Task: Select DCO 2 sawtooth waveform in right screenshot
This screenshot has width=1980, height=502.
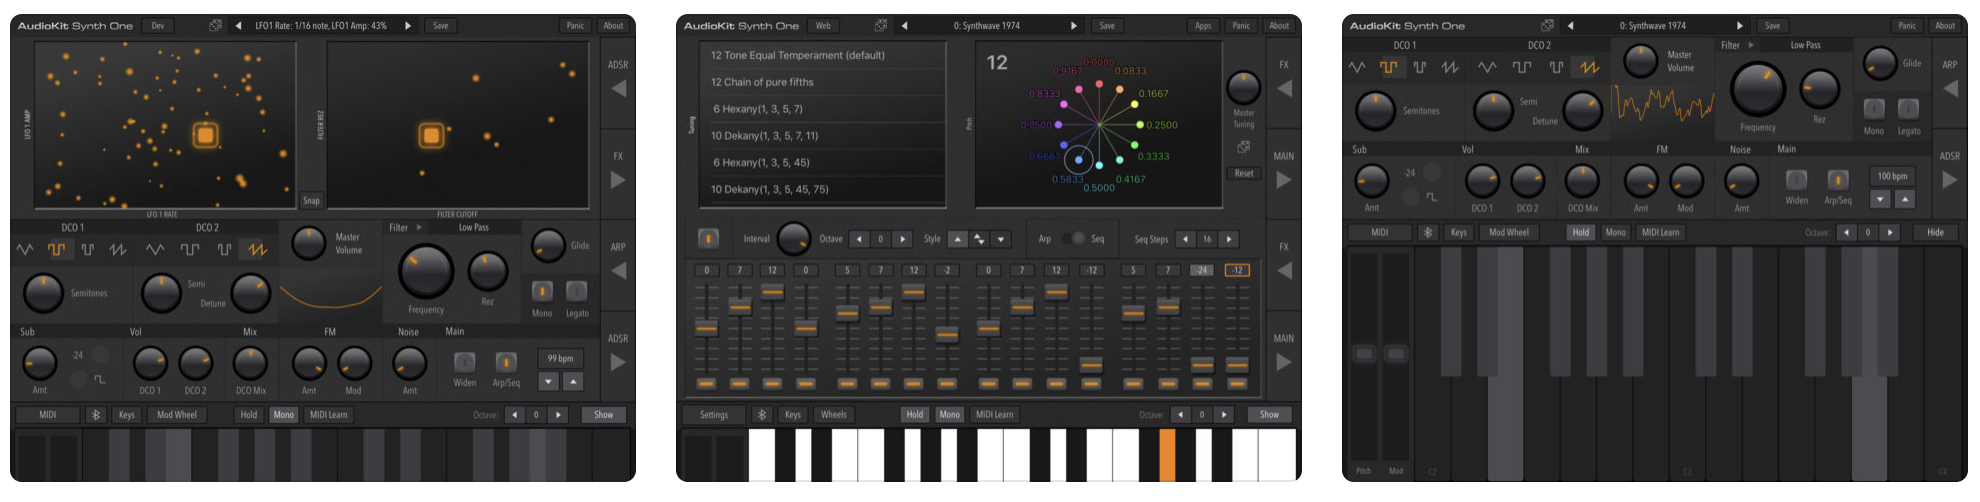Action: point(1589,67)
